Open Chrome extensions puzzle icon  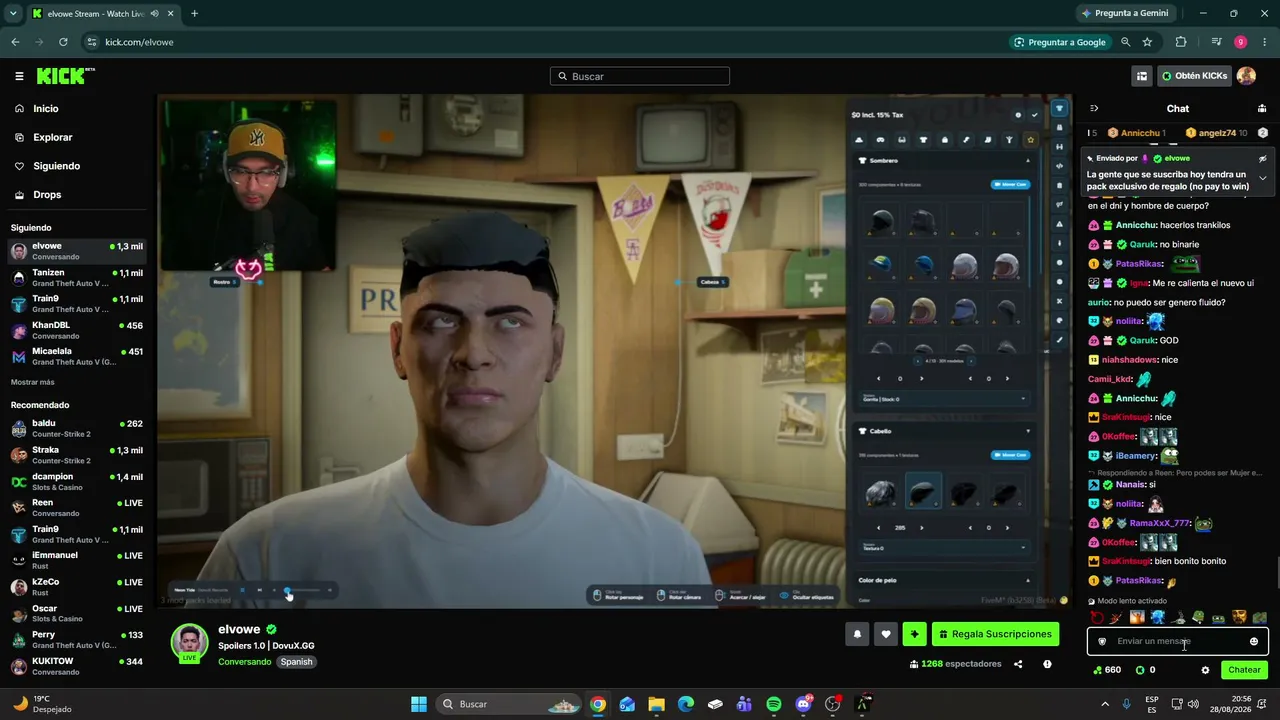[1181, 42]
